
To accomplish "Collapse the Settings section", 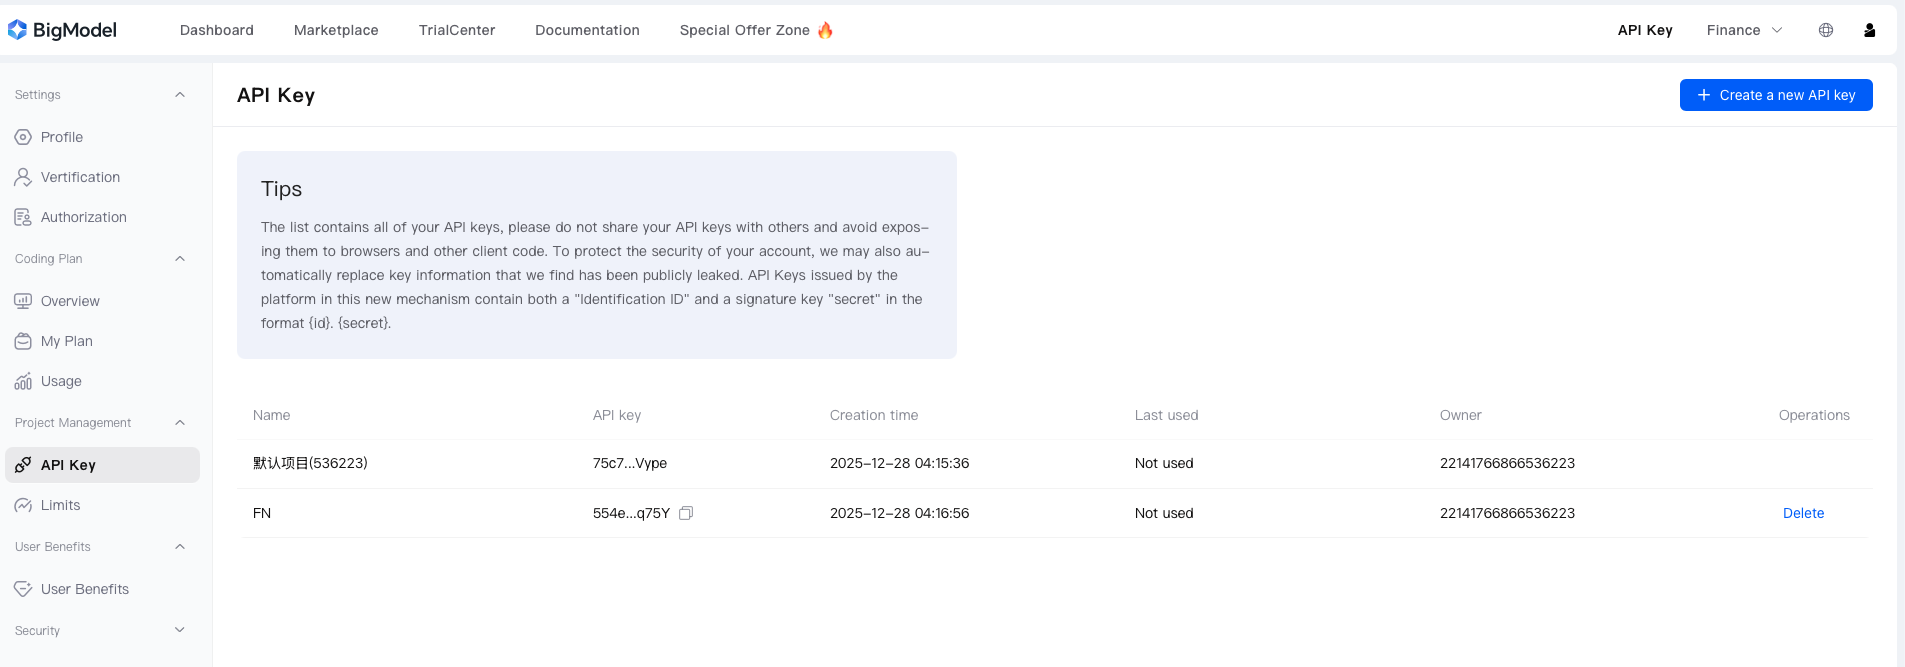I will pos(180,95).
